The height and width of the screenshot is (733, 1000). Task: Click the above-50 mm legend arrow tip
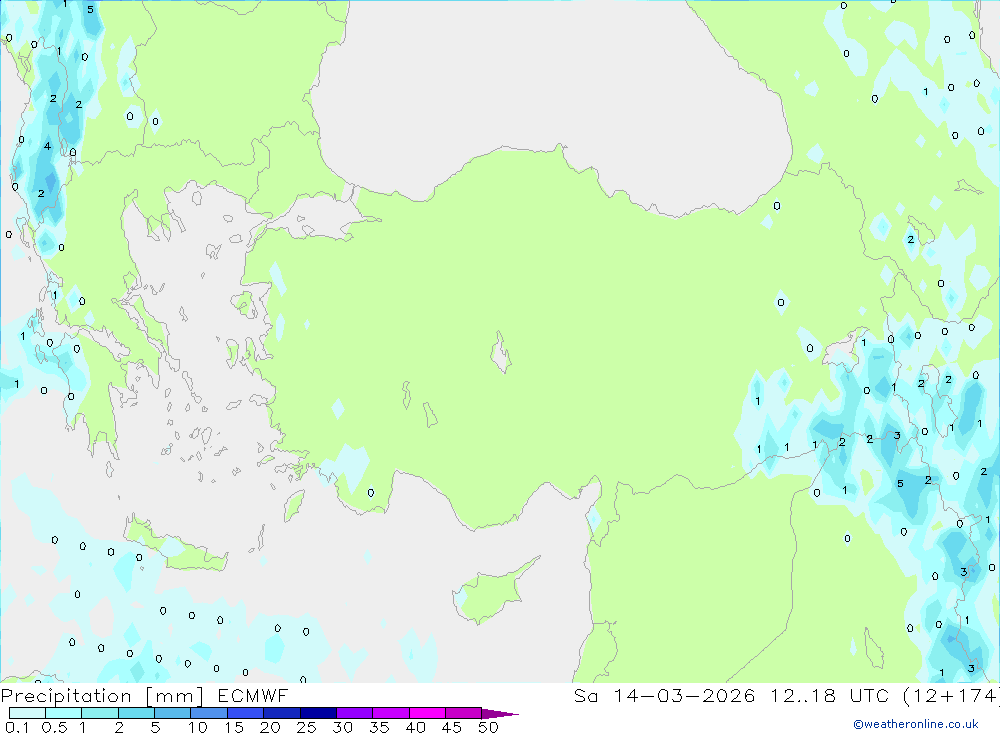[501, 714]
